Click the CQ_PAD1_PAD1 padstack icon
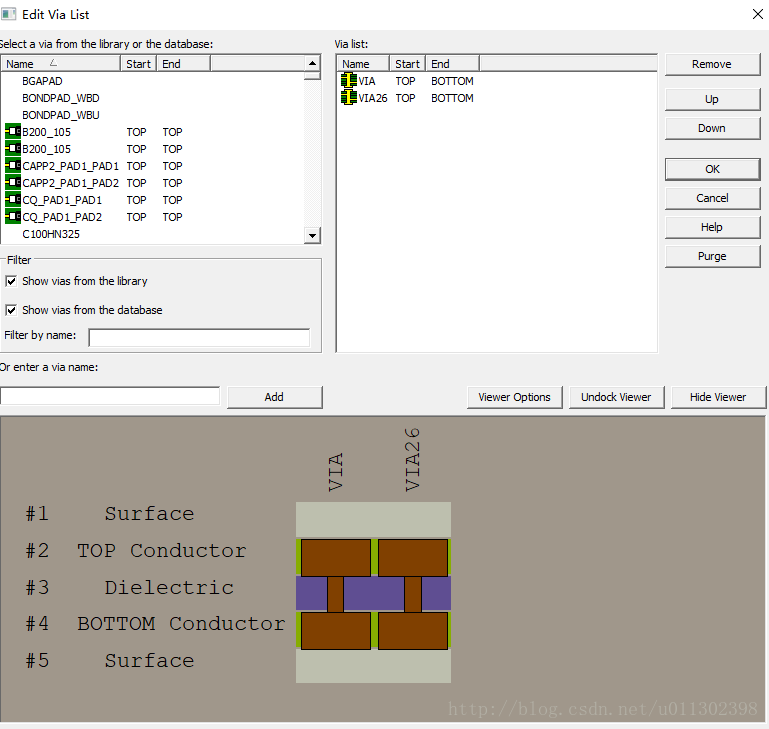The image size is (769, 729). (x=13, y=200)
